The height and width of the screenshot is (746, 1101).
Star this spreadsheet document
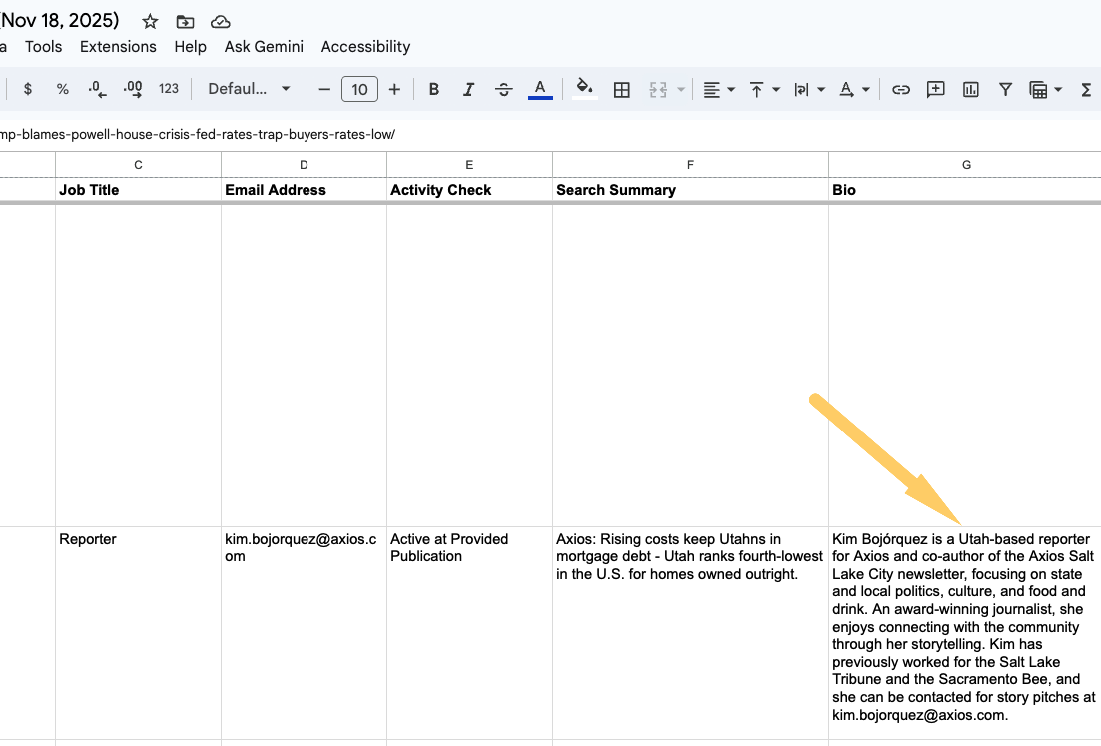click(150, 21)
